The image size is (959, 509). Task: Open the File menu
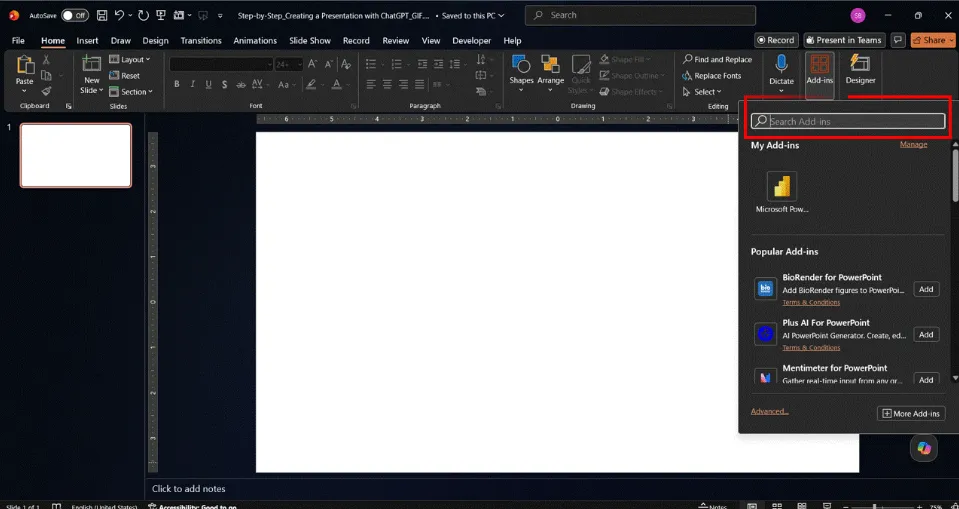pos(18,40)
